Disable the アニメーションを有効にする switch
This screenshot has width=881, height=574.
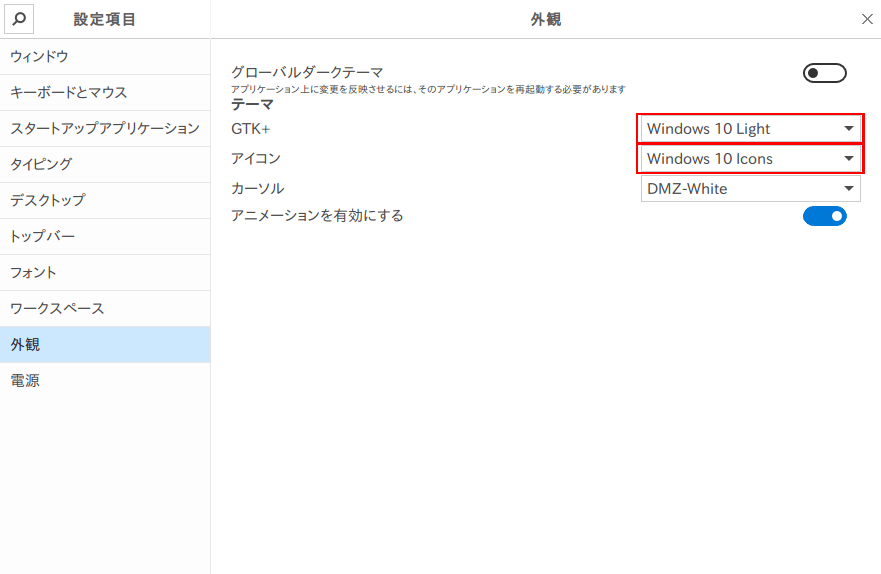[824, 216]
